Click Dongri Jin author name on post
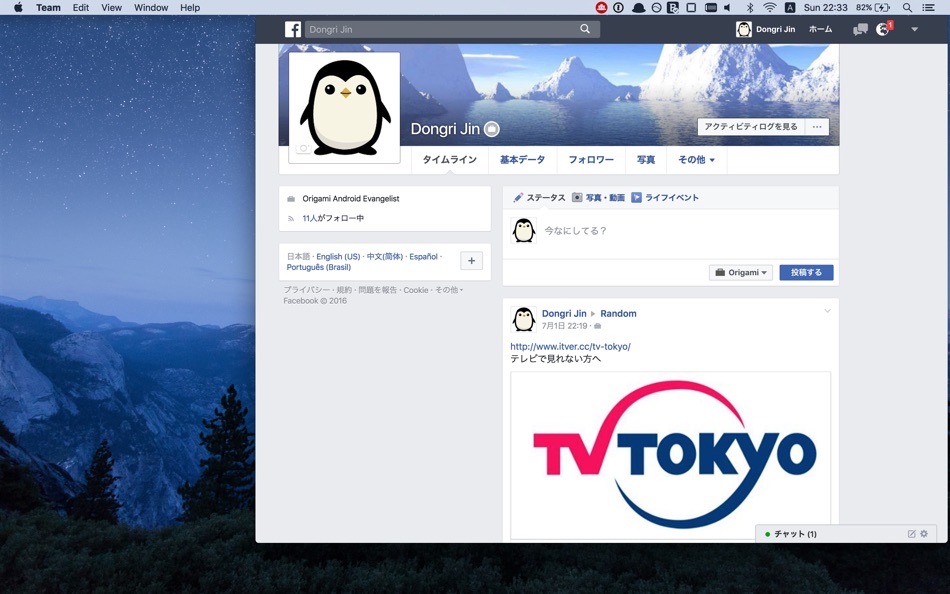Screen dimensions: 950x594 (564, 313)
